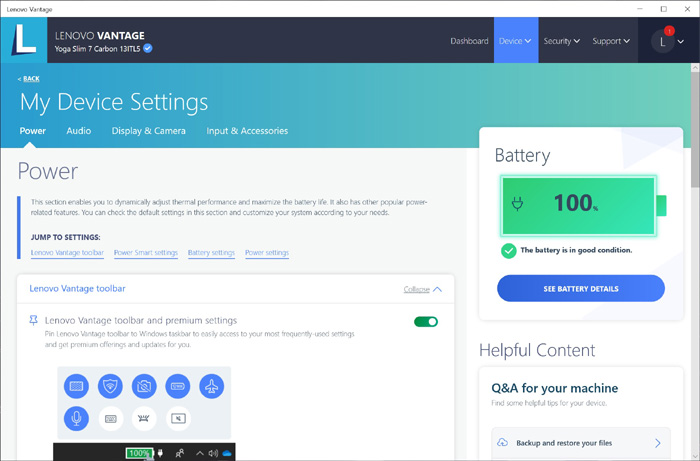Open the Support dropdown menu

(x=611, y=41)
